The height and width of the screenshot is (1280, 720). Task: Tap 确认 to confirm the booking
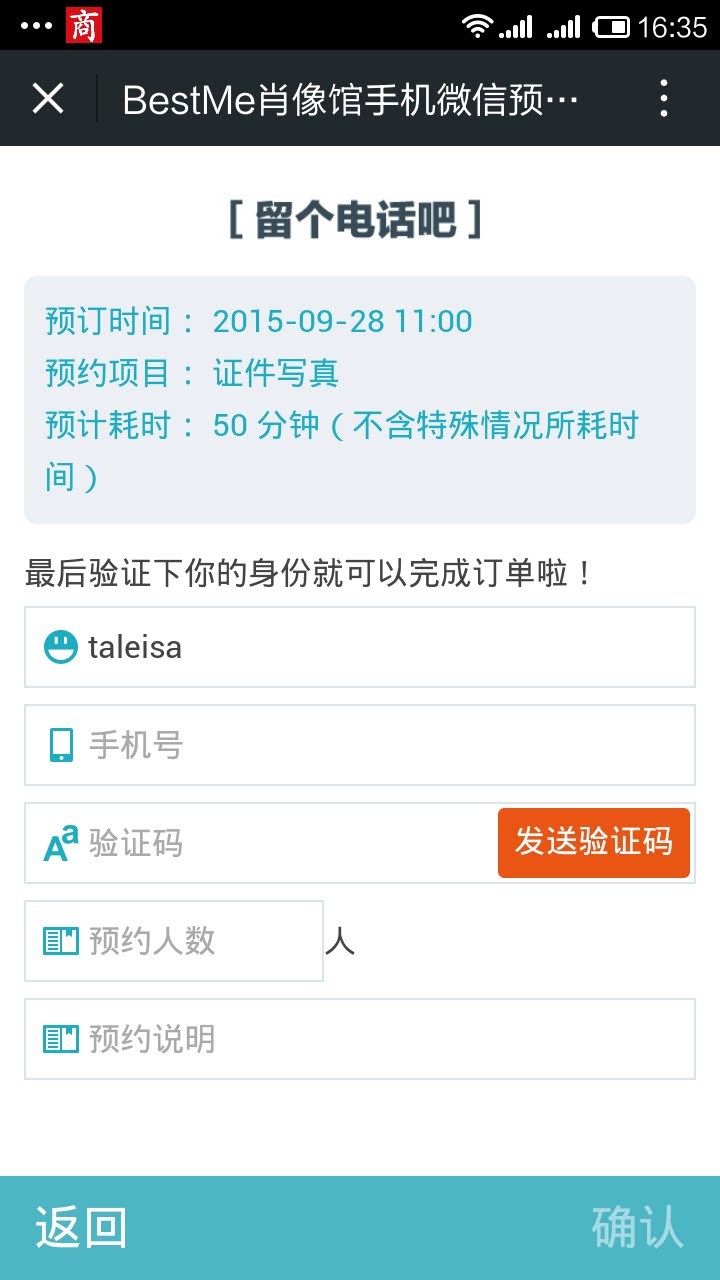[637, 1227]
